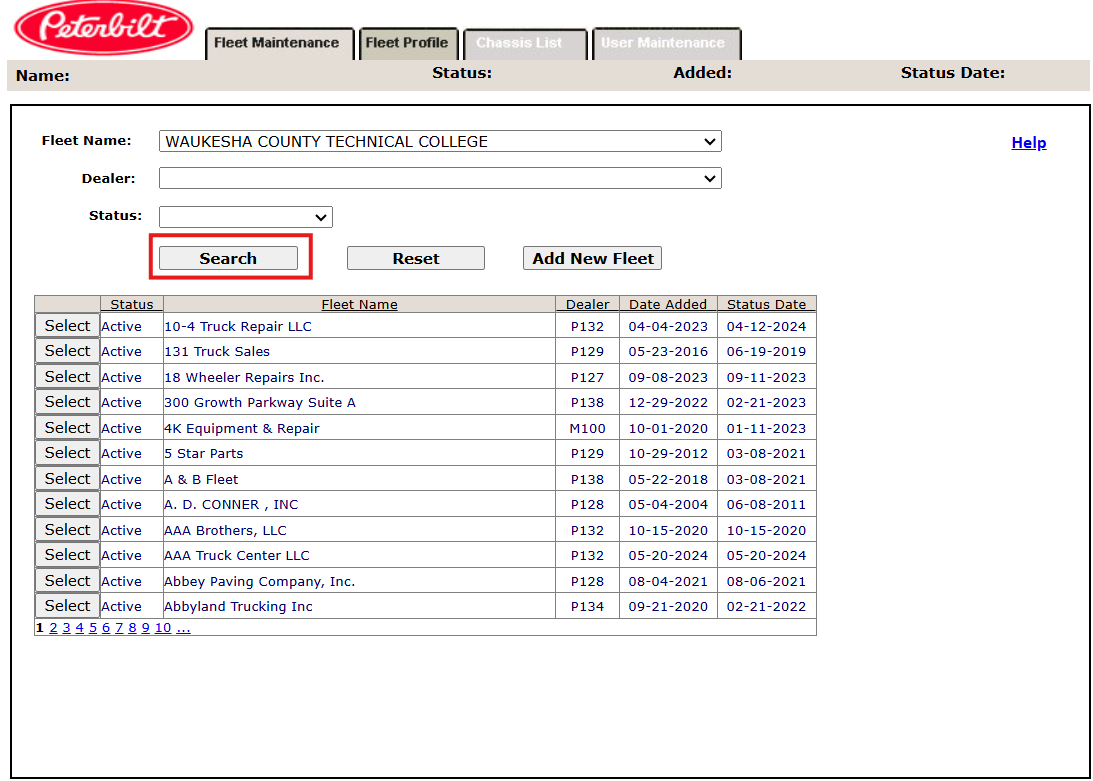Select the 4K Equipment & Repair row
1093x781 pixels.
(x=68, y=427)
